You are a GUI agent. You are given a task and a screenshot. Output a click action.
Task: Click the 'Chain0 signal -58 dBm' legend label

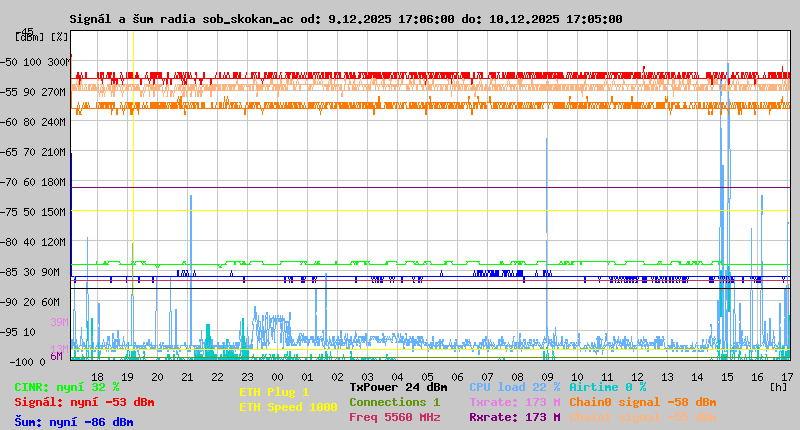pyautogui.click(x=643, y=402)
